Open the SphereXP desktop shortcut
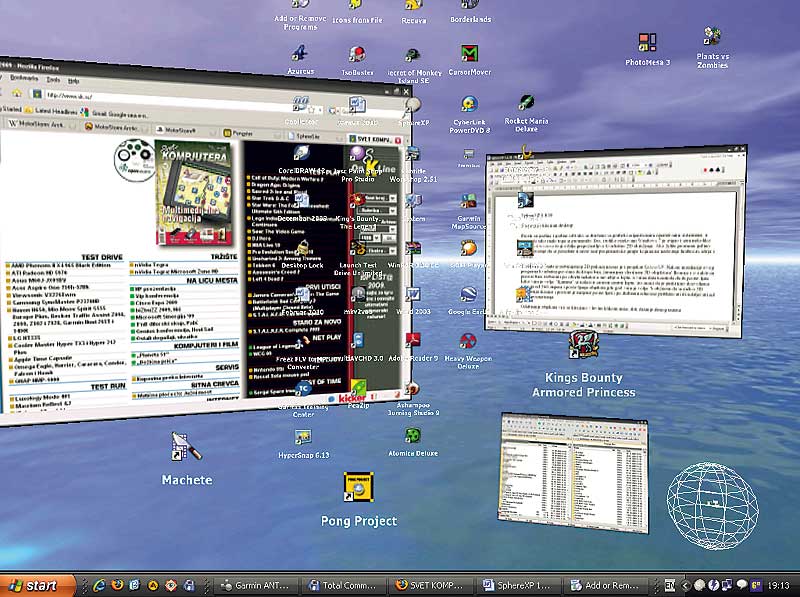This screenshot has height=597, width=800. (x=413, y=106)
